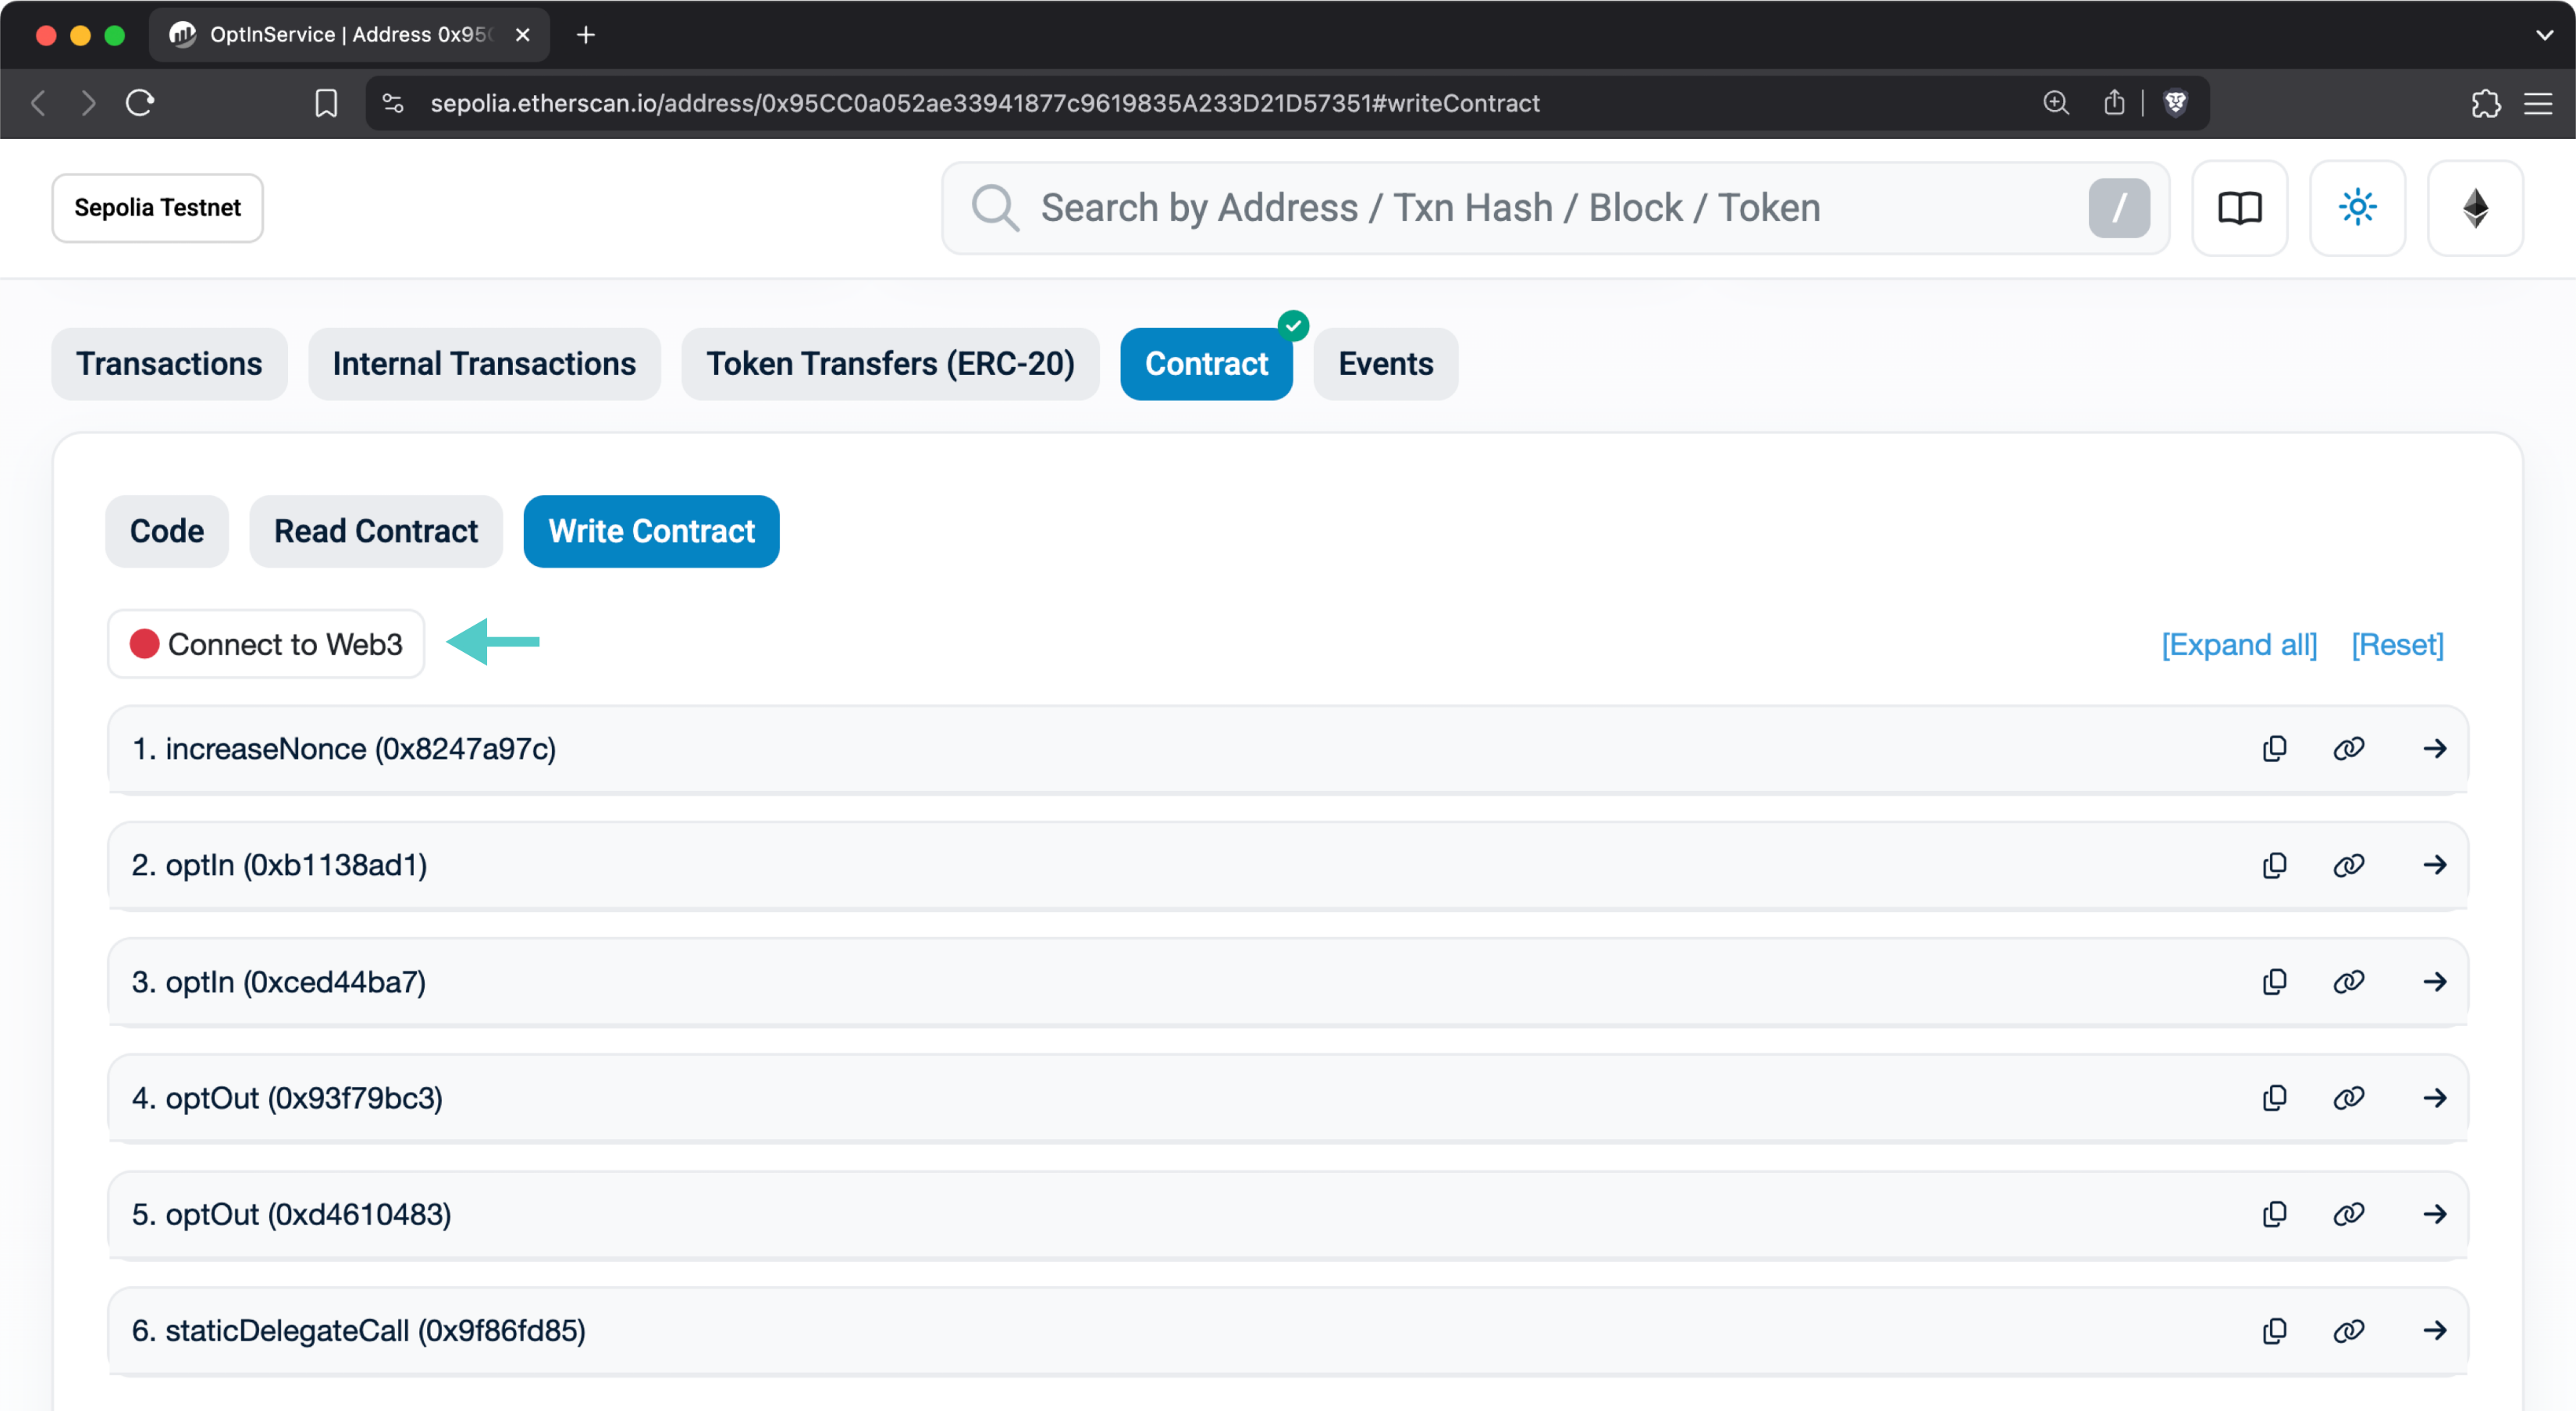Screen dimensions: 2576x1411
Task: Select the OptInService browser tab
Action: click(350, 35)
